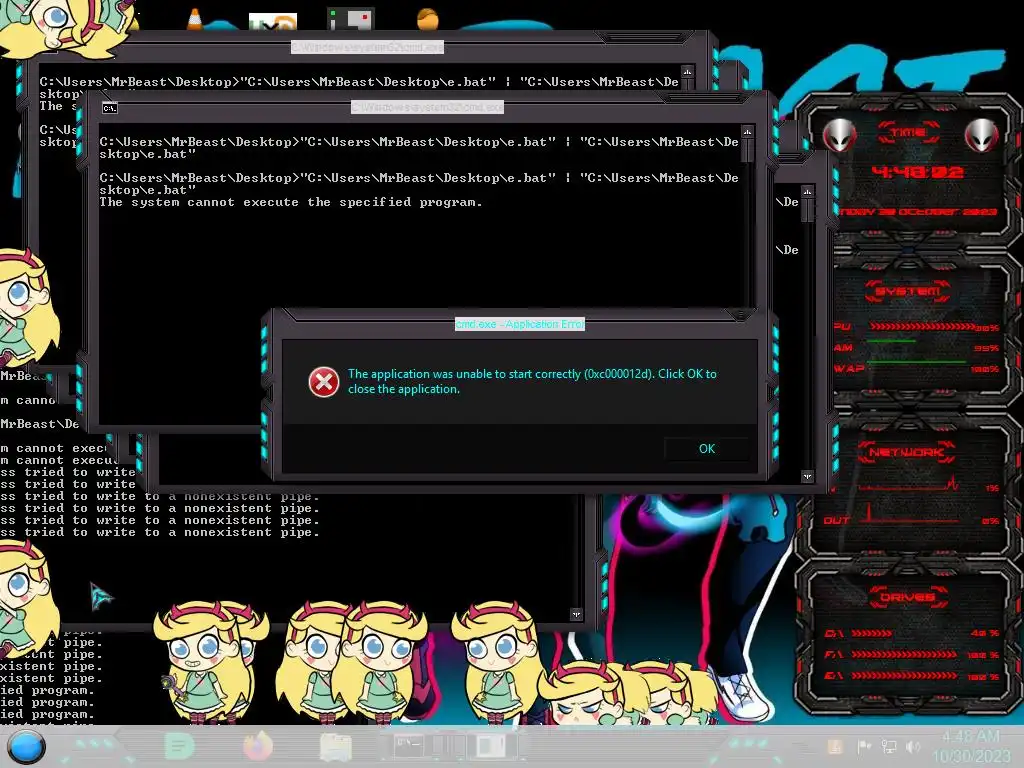1024x768 pixels.
Task: Click the scroll-down arrow beside the error dialog
Action: click(x=807, y=476)
